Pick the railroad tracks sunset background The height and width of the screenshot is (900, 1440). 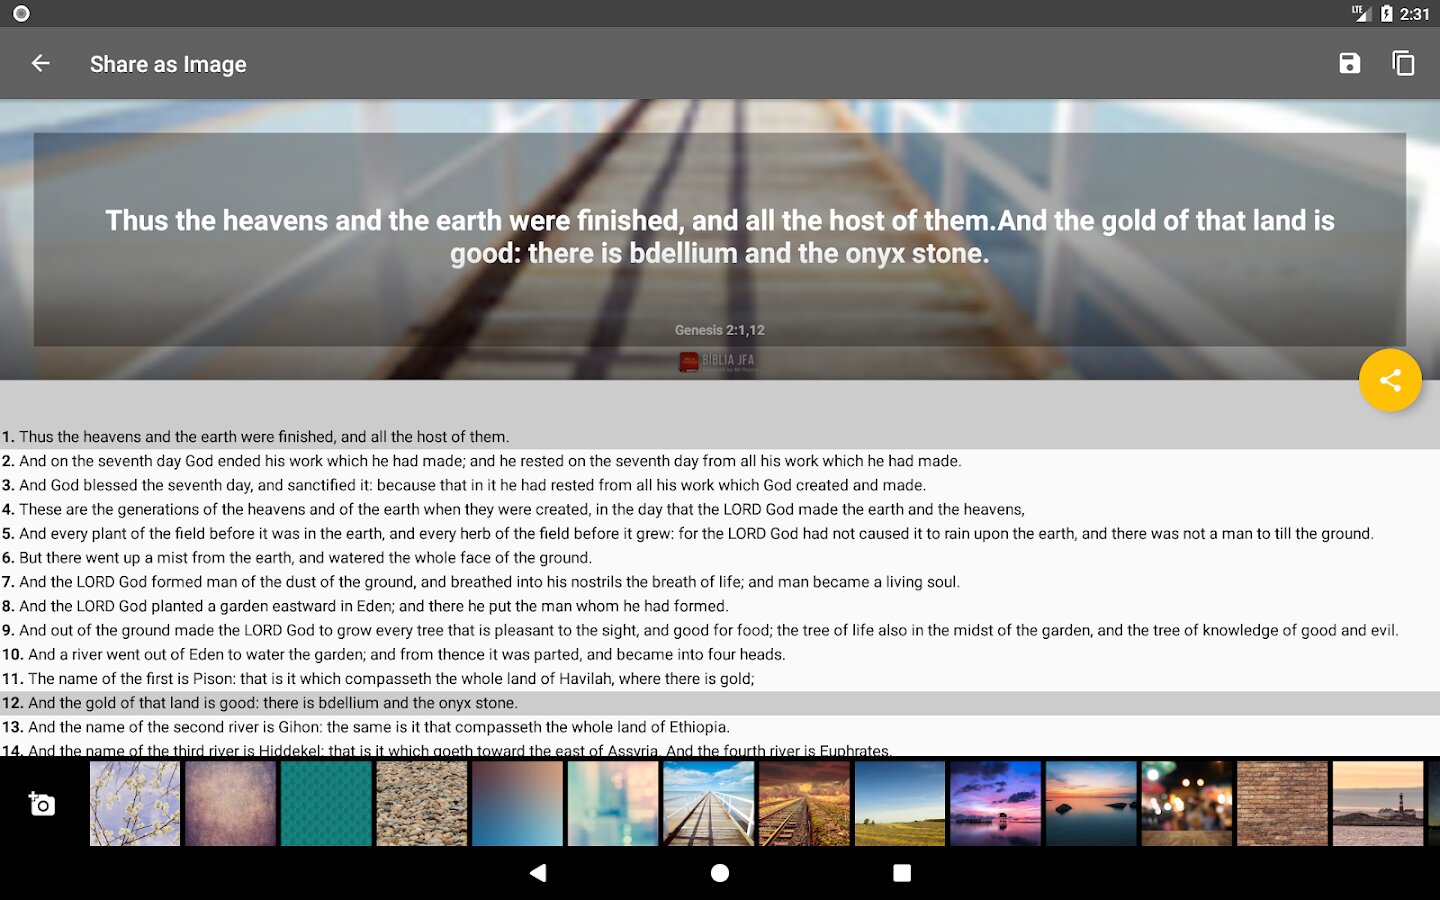(804, 804)
